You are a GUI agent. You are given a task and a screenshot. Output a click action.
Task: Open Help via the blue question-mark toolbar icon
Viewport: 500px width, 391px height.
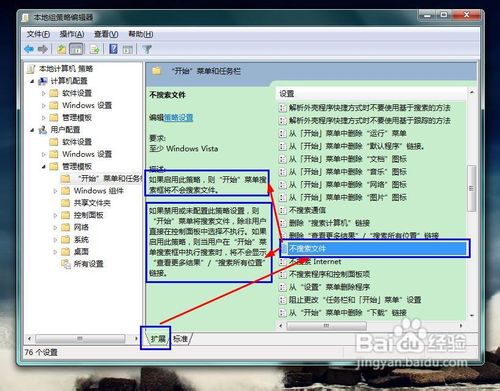(113, 49)
